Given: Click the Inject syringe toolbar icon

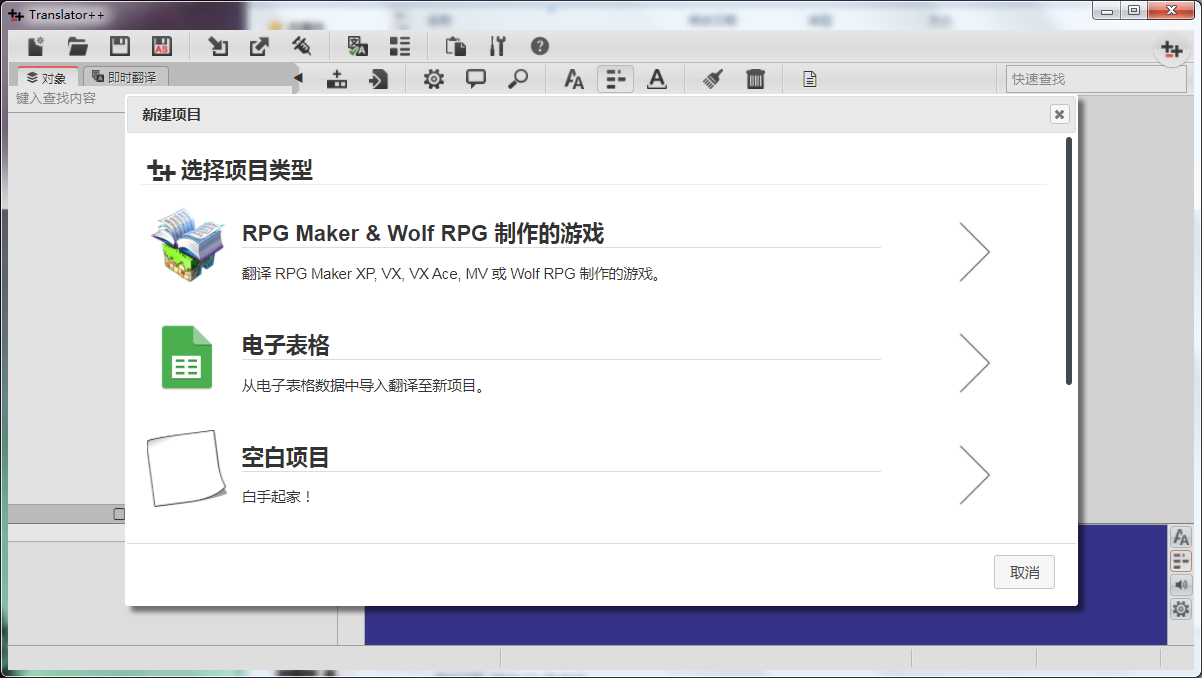Looking at the screenshot, I should pos(301,46).
